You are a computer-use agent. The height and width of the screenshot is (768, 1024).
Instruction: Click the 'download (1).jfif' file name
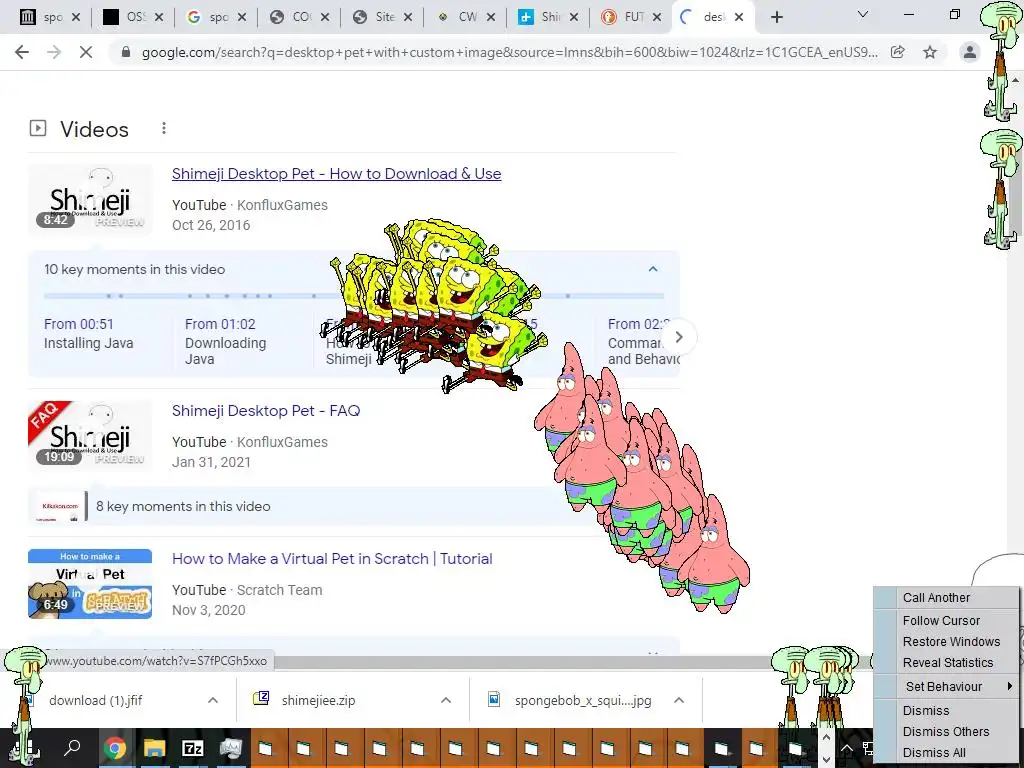click(x=95, y=701)
